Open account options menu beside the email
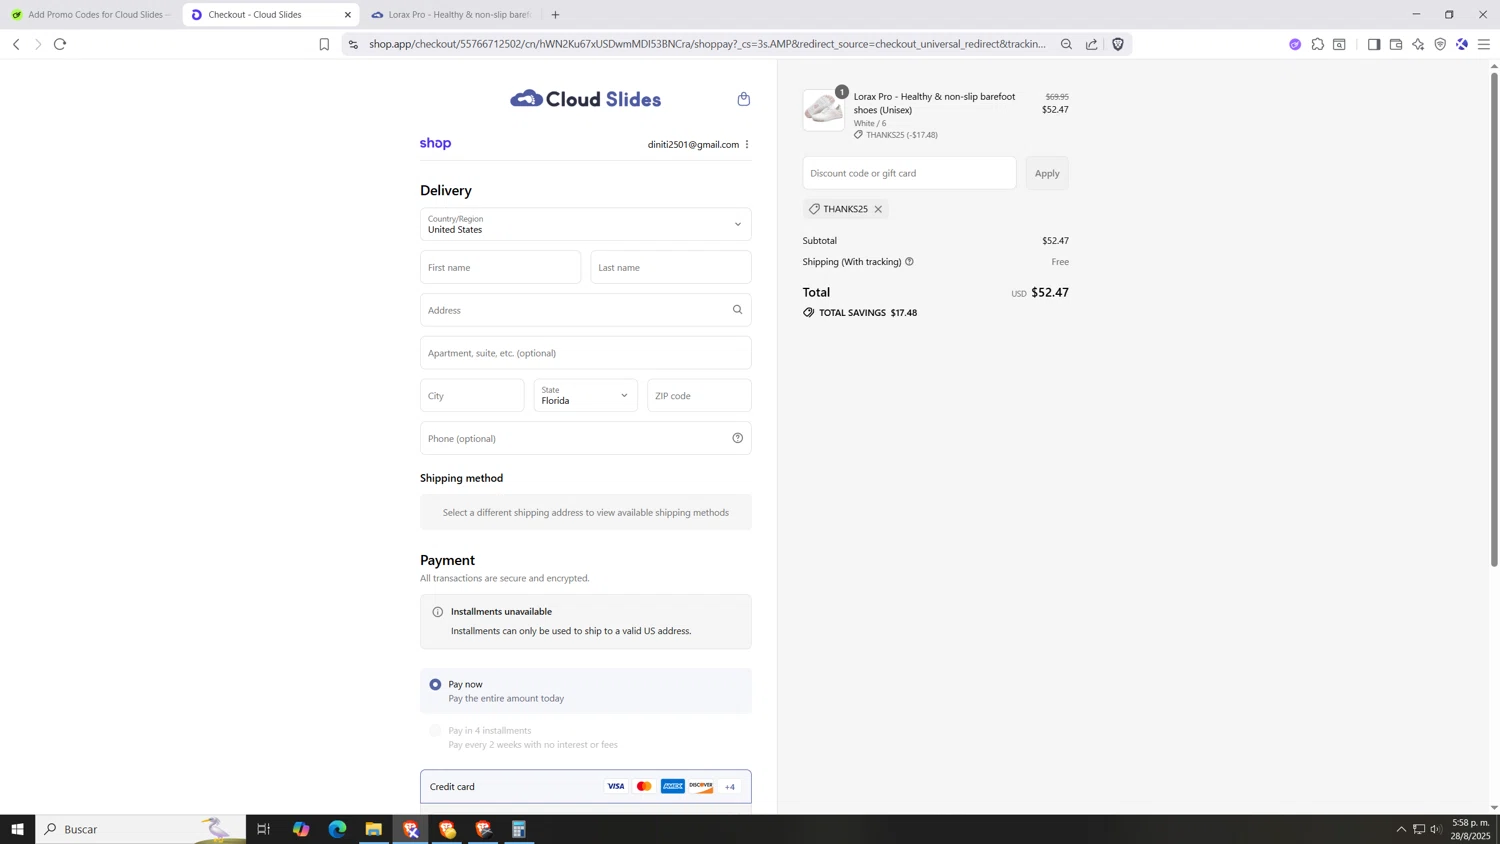 click(747, 144)
